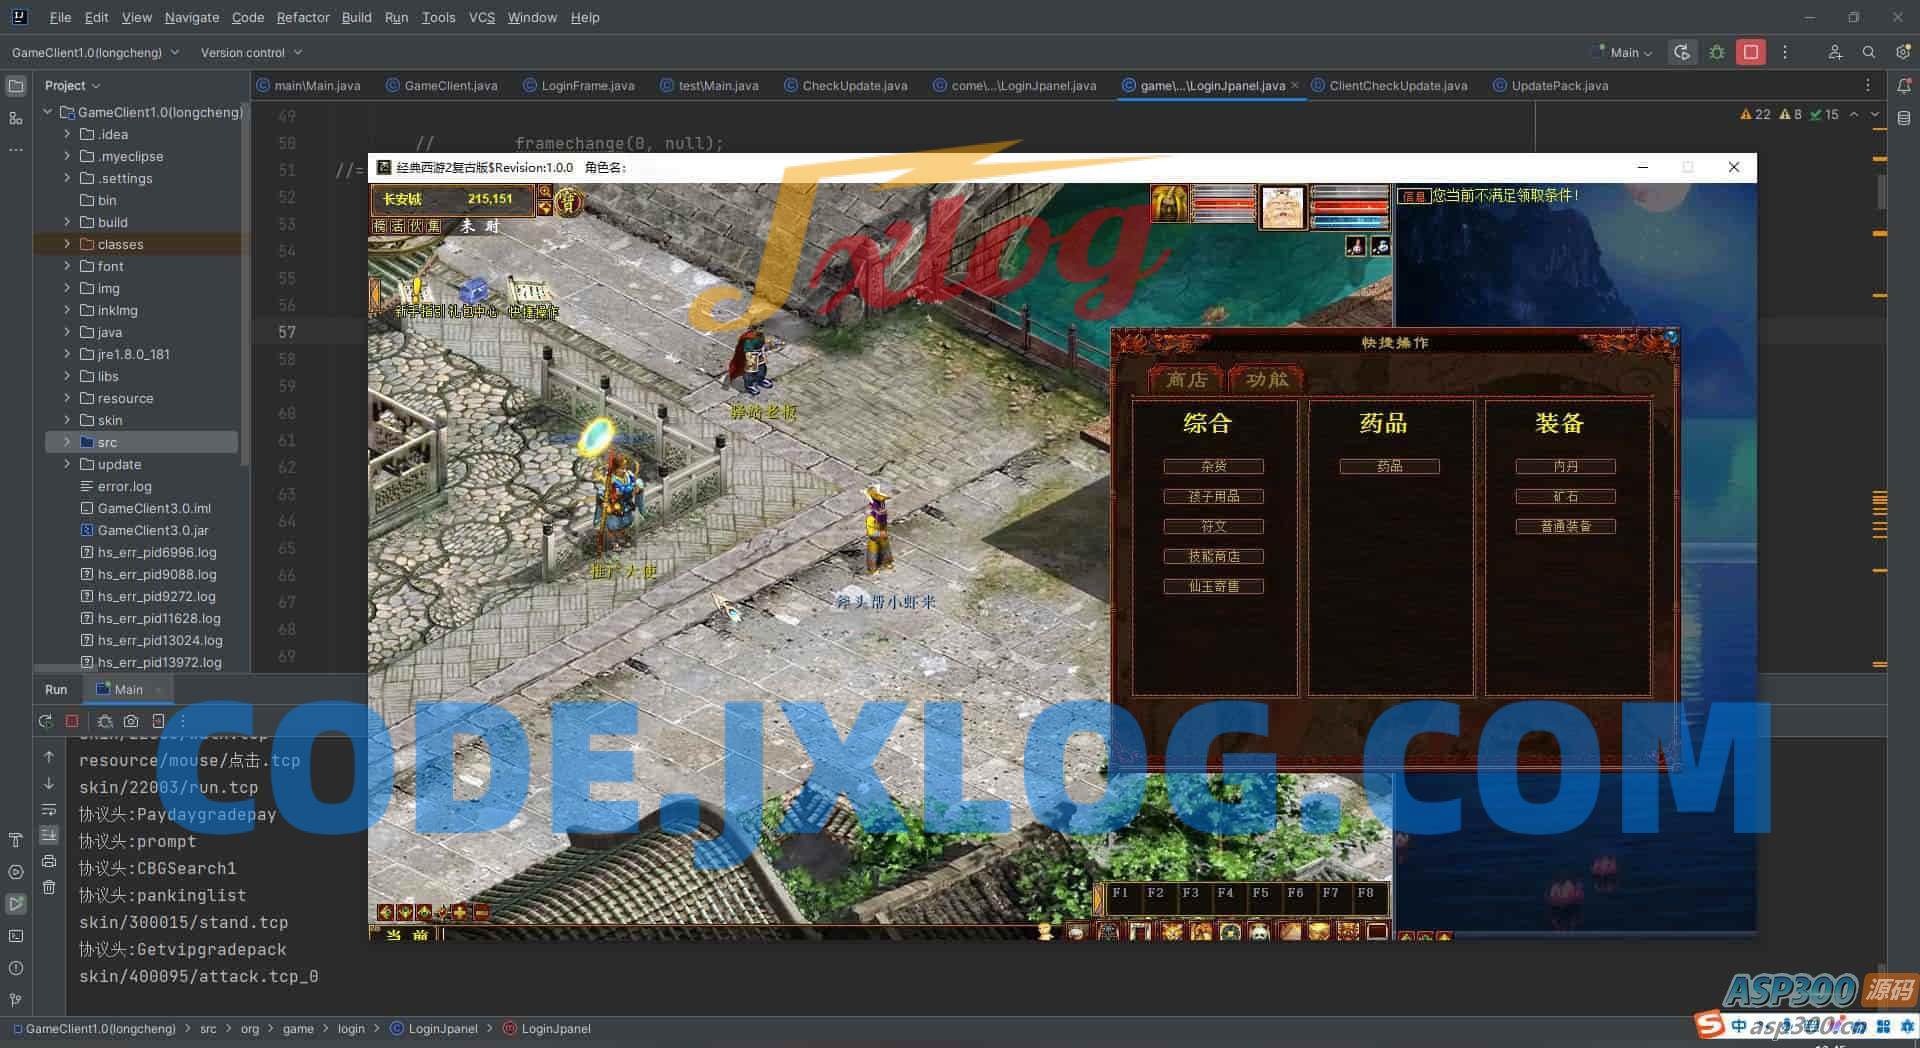This screenshot has width=1920, height=1048.
Task: Toggle the Project tool window sidebar button
Action: (x=15, y=86)
